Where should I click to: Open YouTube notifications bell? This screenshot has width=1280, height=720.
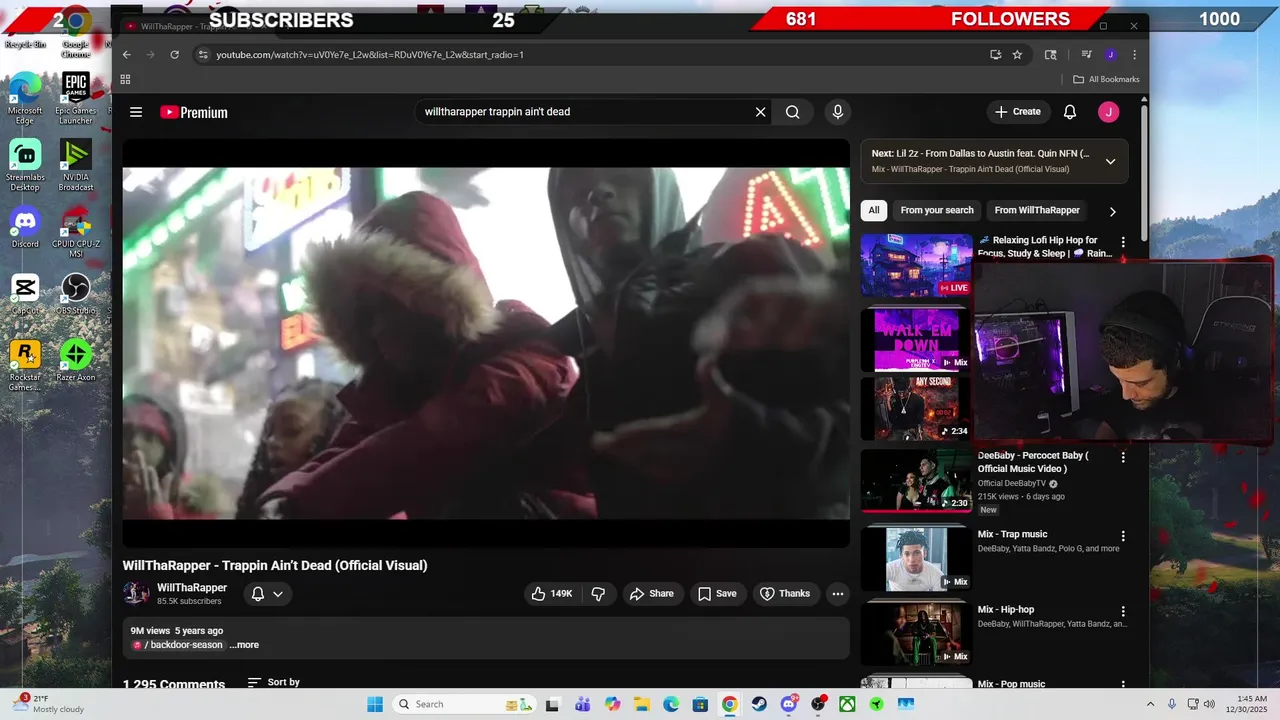(1070, 112)
